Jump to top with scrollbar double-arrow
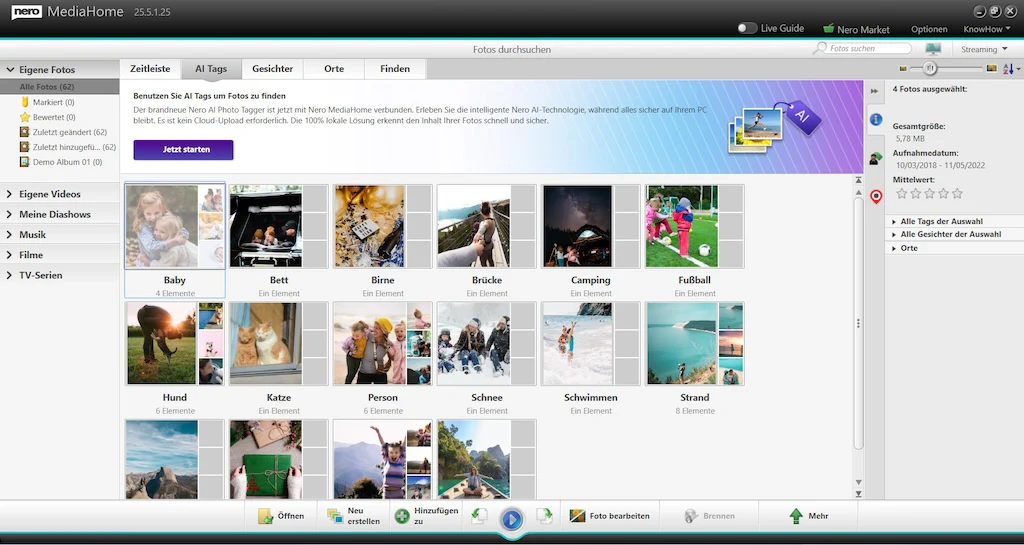Screen dimensions: 1024x545 858,180
